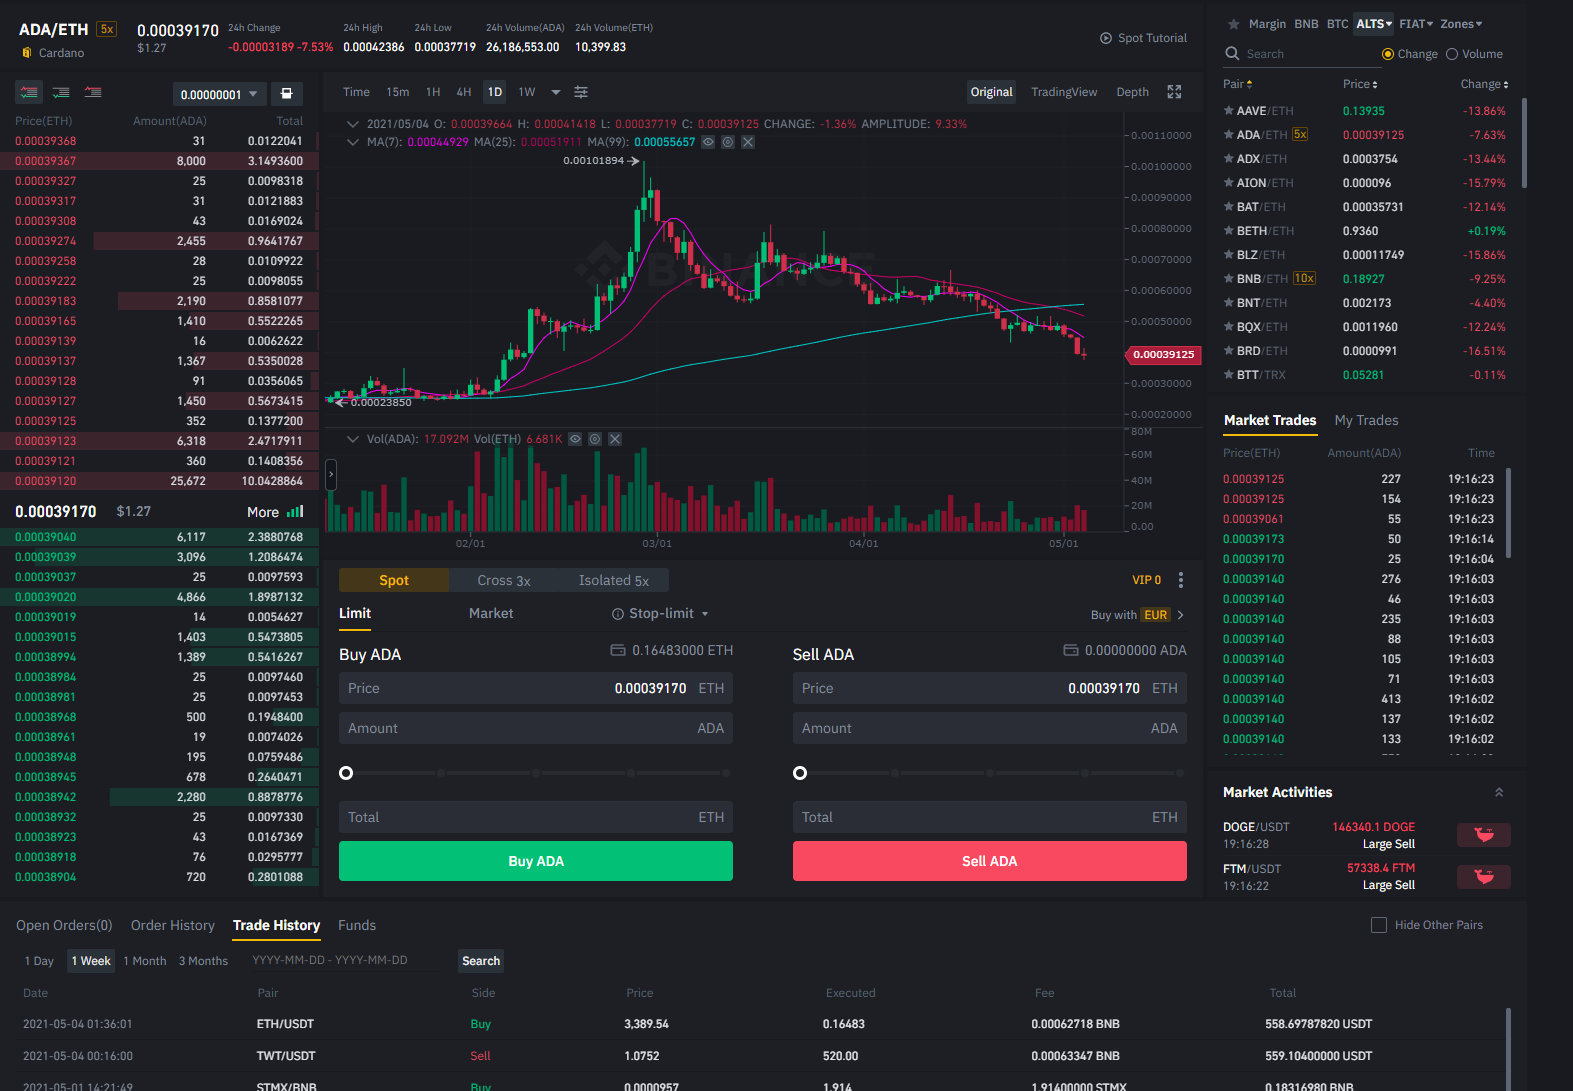Click the trade history Search button
This screenshot has height=1091, width=1573.
pos(481,961)
